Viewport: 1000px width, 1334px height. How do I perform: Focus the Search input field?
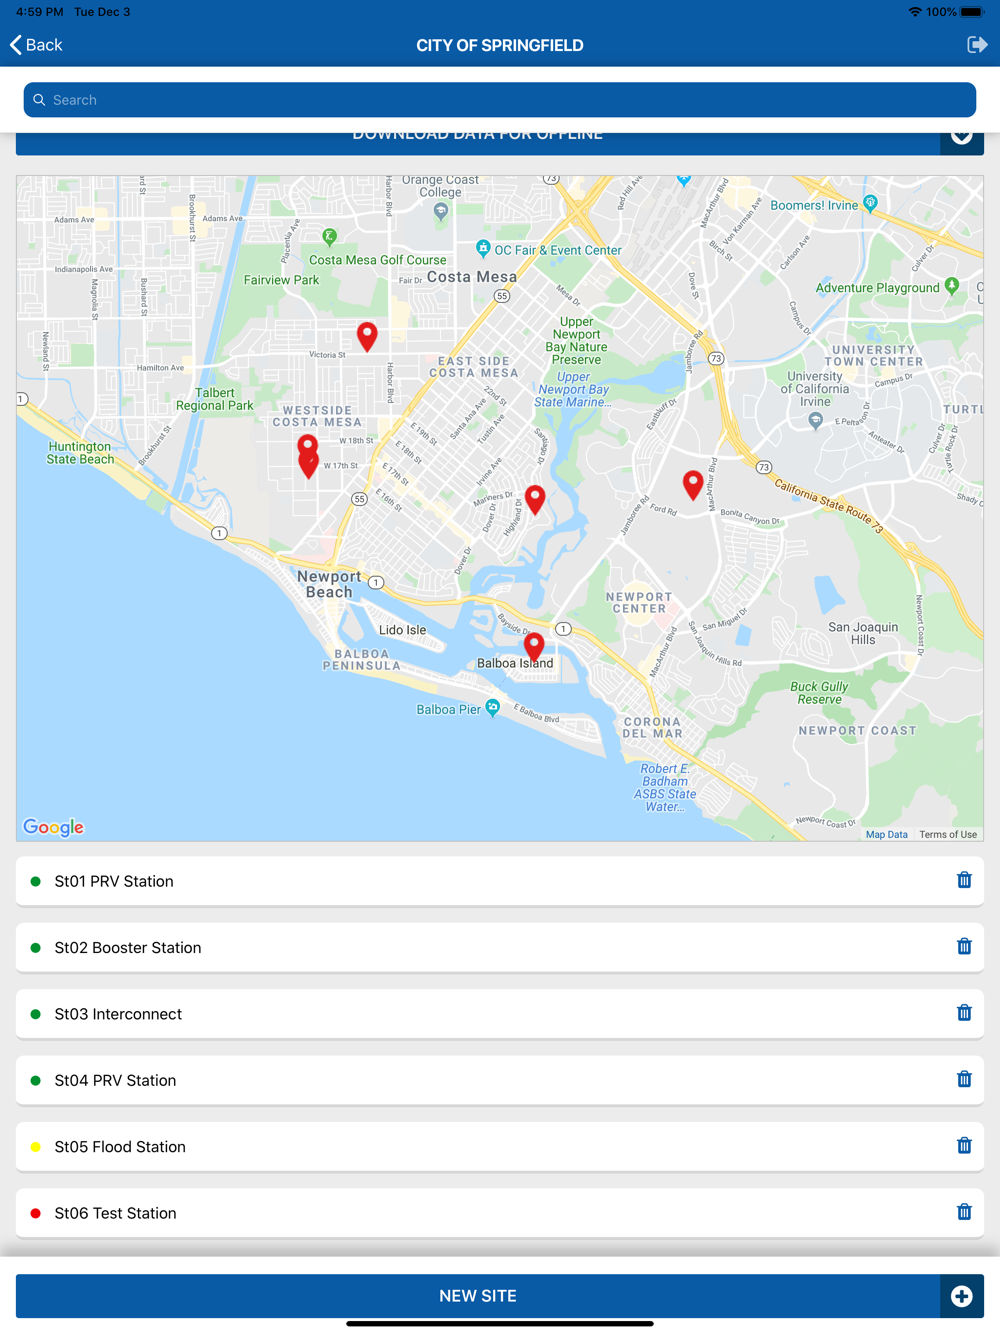500,100
